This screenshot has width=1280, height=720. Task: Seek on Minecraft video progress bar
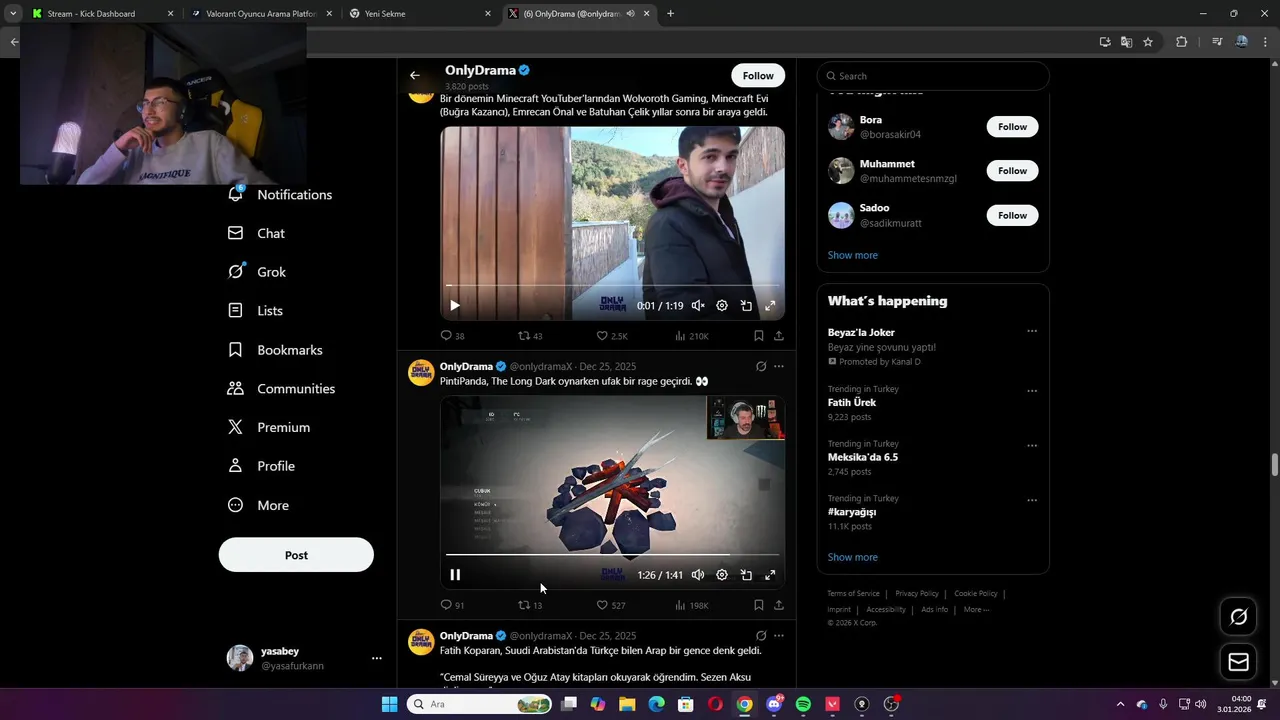click(x=612, y=285)
